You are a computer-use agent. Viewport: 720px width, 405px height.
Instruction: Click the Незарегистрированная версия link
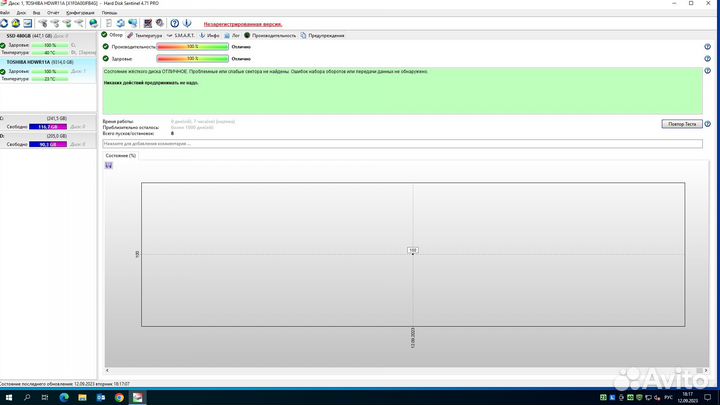coord(242,22)
